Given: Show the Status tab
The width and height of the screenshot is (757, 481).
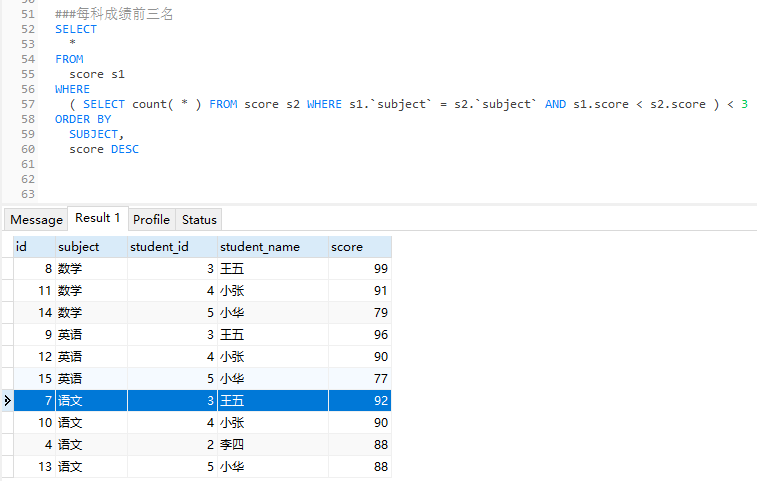Looking at the screenshot, I should pos(199,219).
